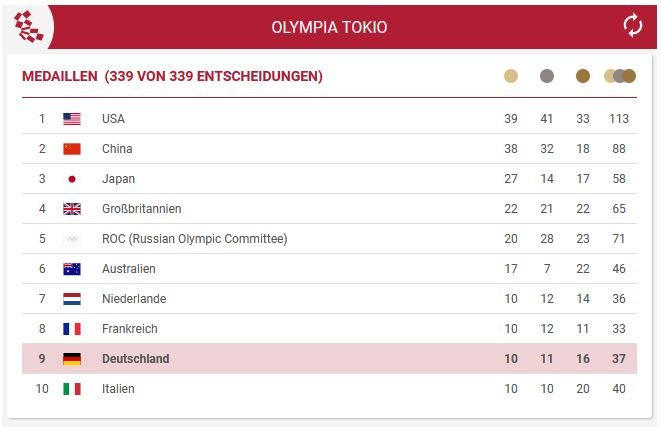The width and height of the screenshot is (661, 427).
Task: Click the silver medal column icon
Action: 547,76
